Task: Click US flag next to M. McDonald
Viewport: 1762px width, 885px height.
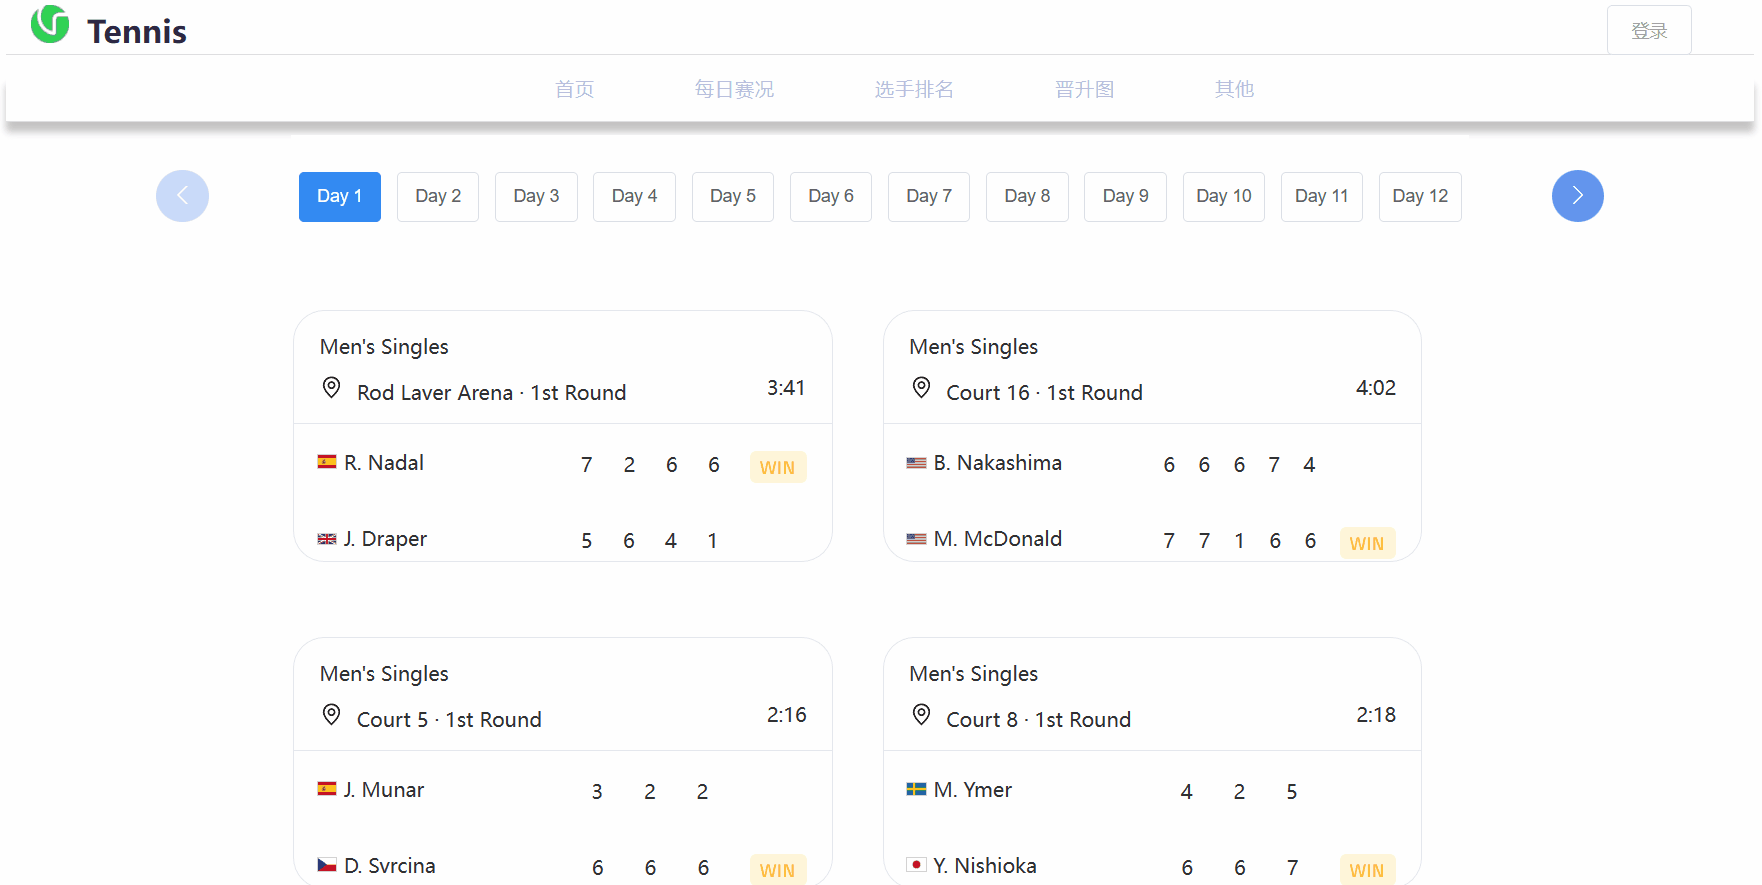Action: point(916,539)
